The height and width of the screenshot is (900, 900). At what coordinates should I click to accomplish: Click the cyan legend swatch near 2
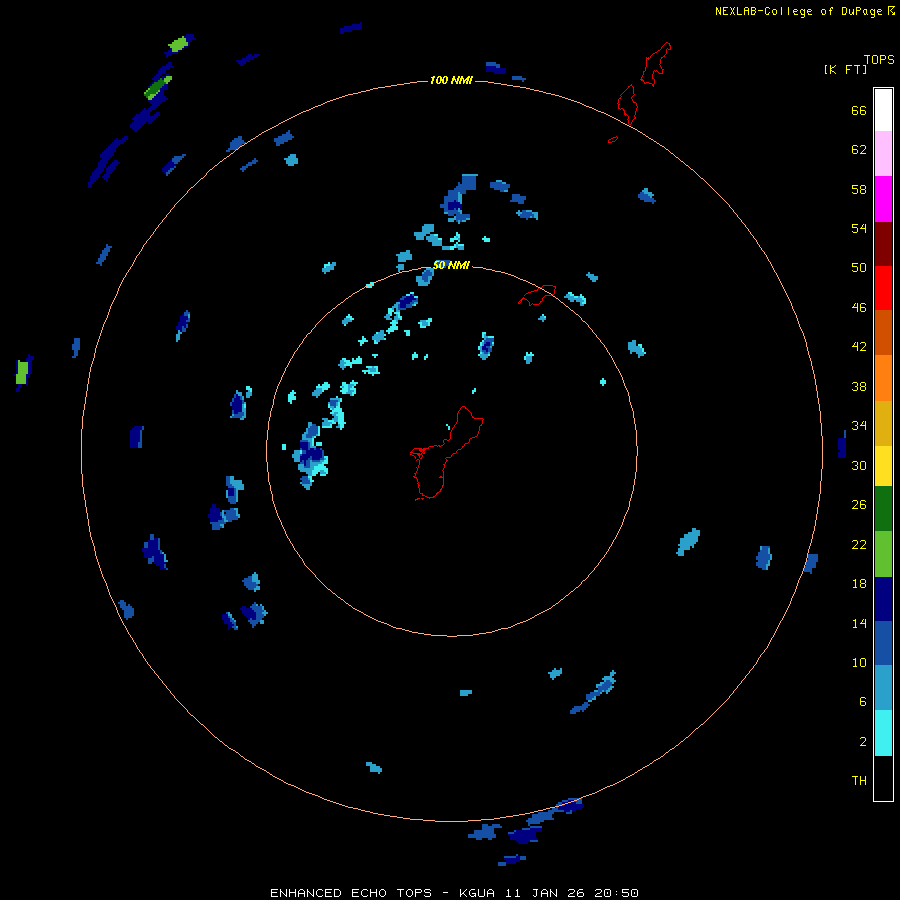coord(883,733)
